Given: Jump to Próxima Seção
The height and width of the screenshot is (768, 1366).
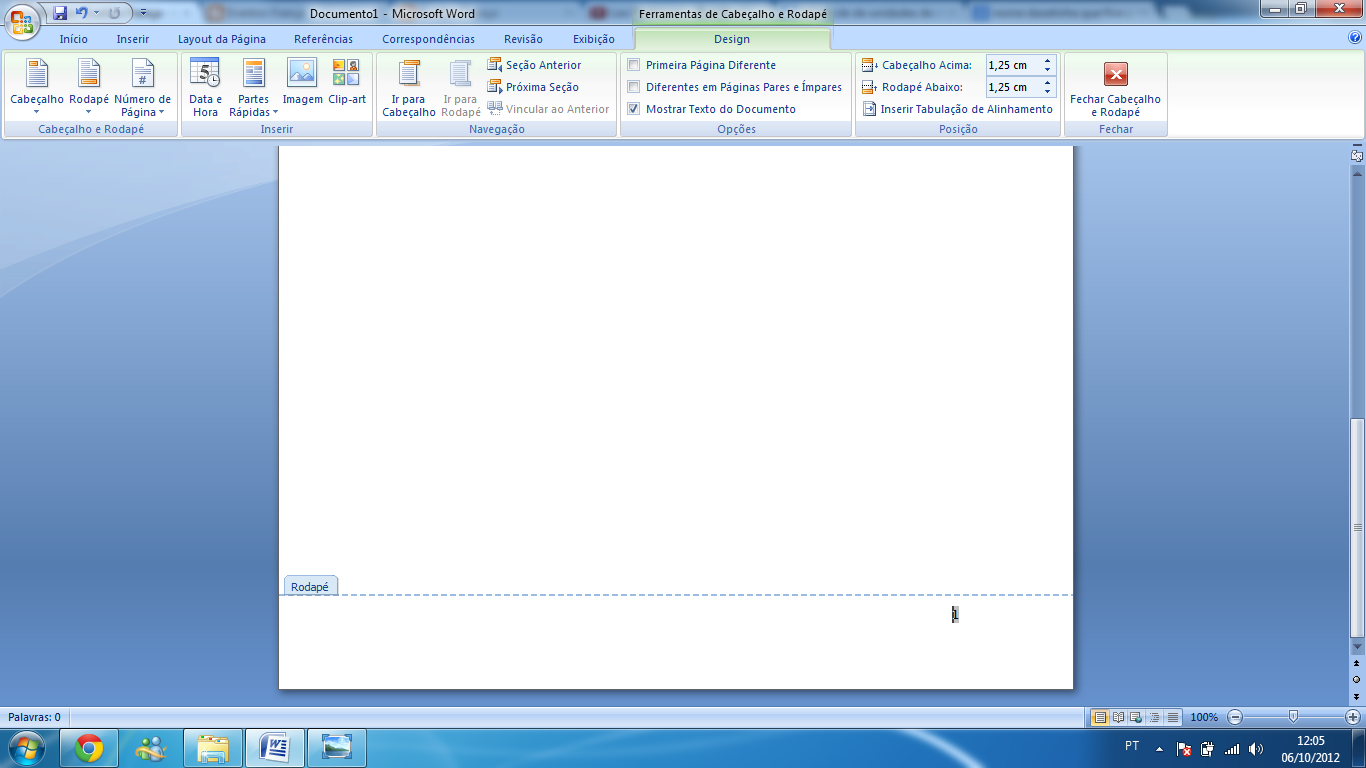Looking at the screenshot, I should pyautogui.click(x=533, y=87).
